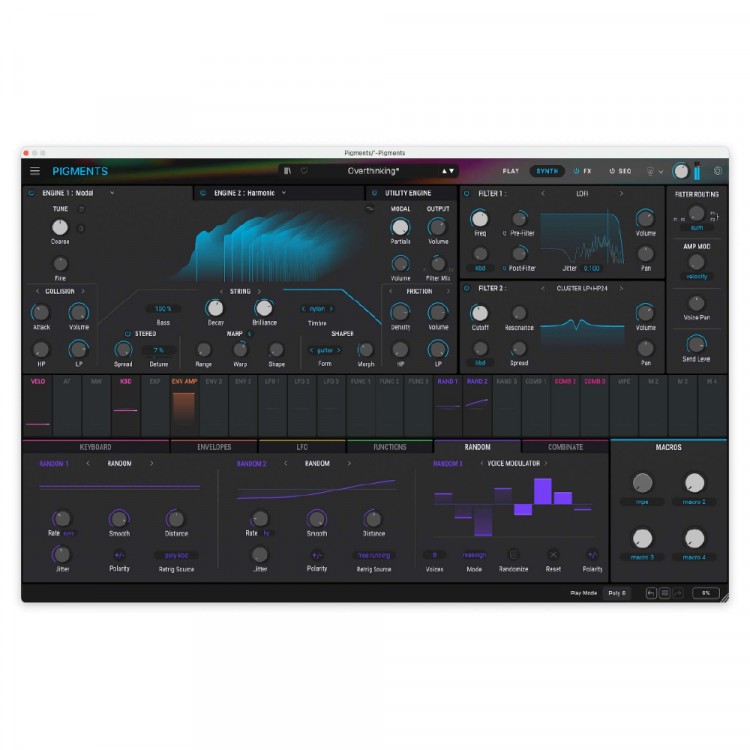Switch to the PLAY view

coord(510,171)
